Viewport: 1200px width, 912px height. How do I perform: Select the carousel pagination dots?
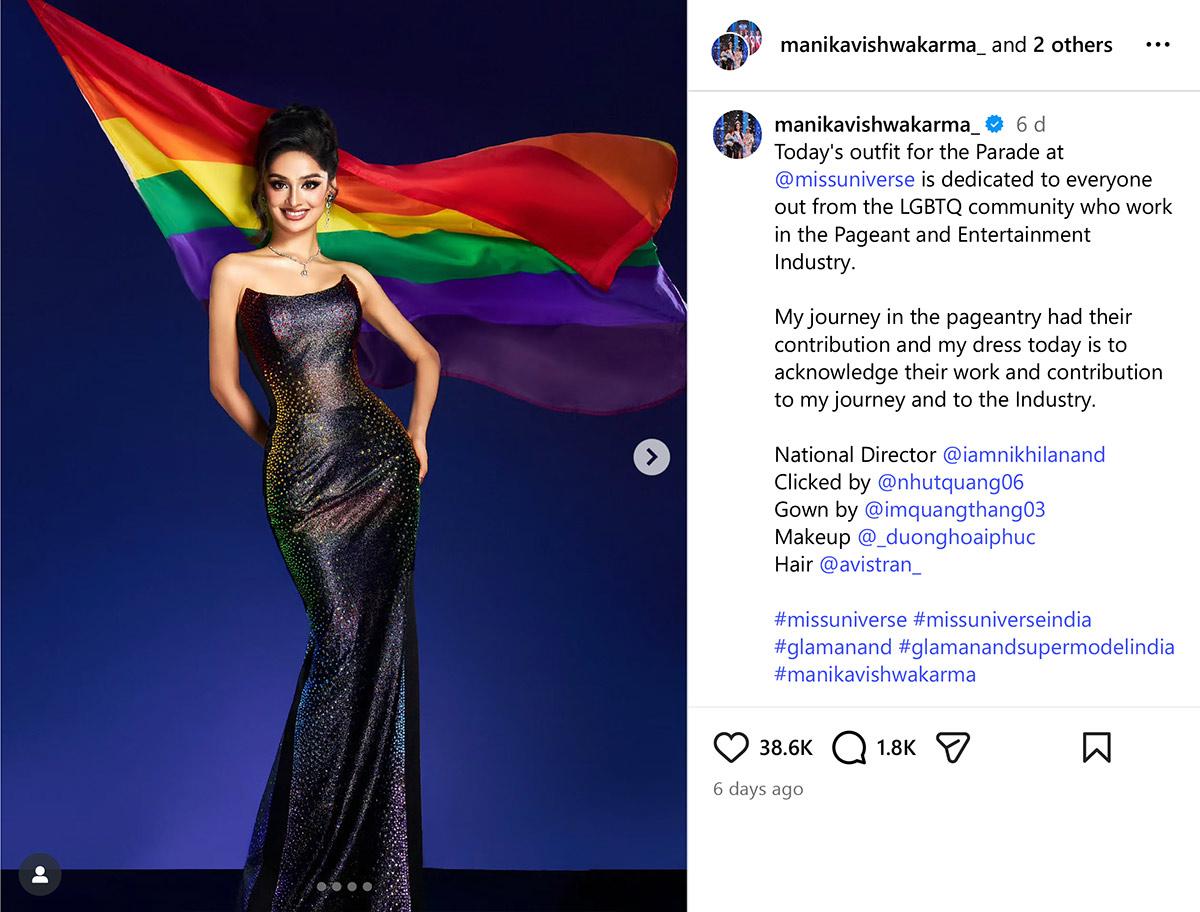pos(344,886)
